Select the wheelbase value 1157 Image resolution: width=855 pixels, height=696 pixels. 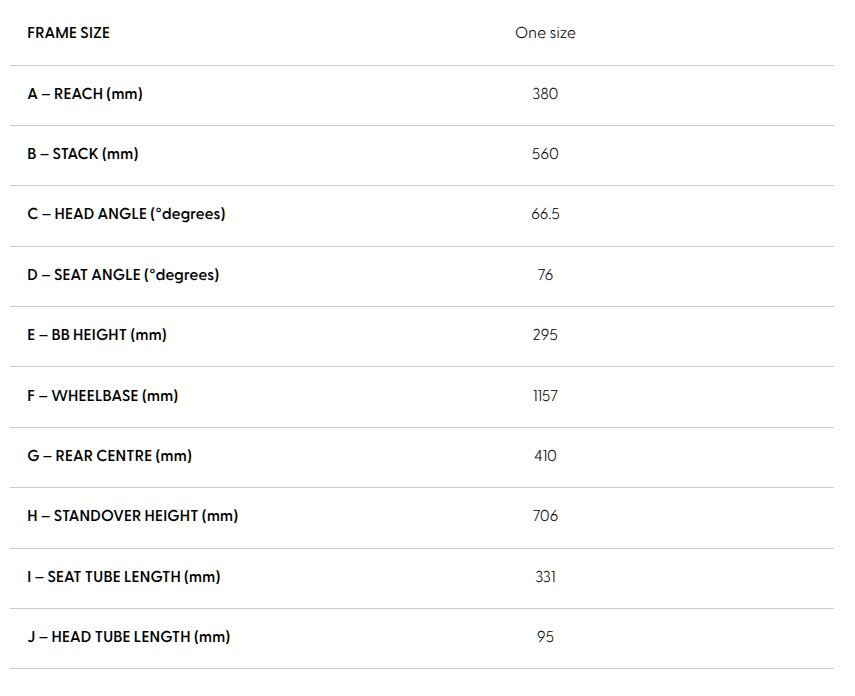pos(545,396)
